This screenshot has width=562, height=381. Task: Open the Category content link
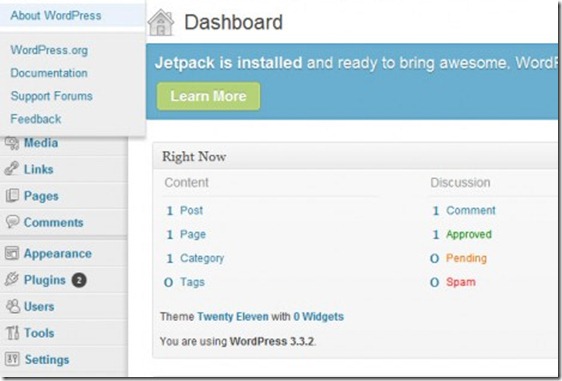coord(202,258)
